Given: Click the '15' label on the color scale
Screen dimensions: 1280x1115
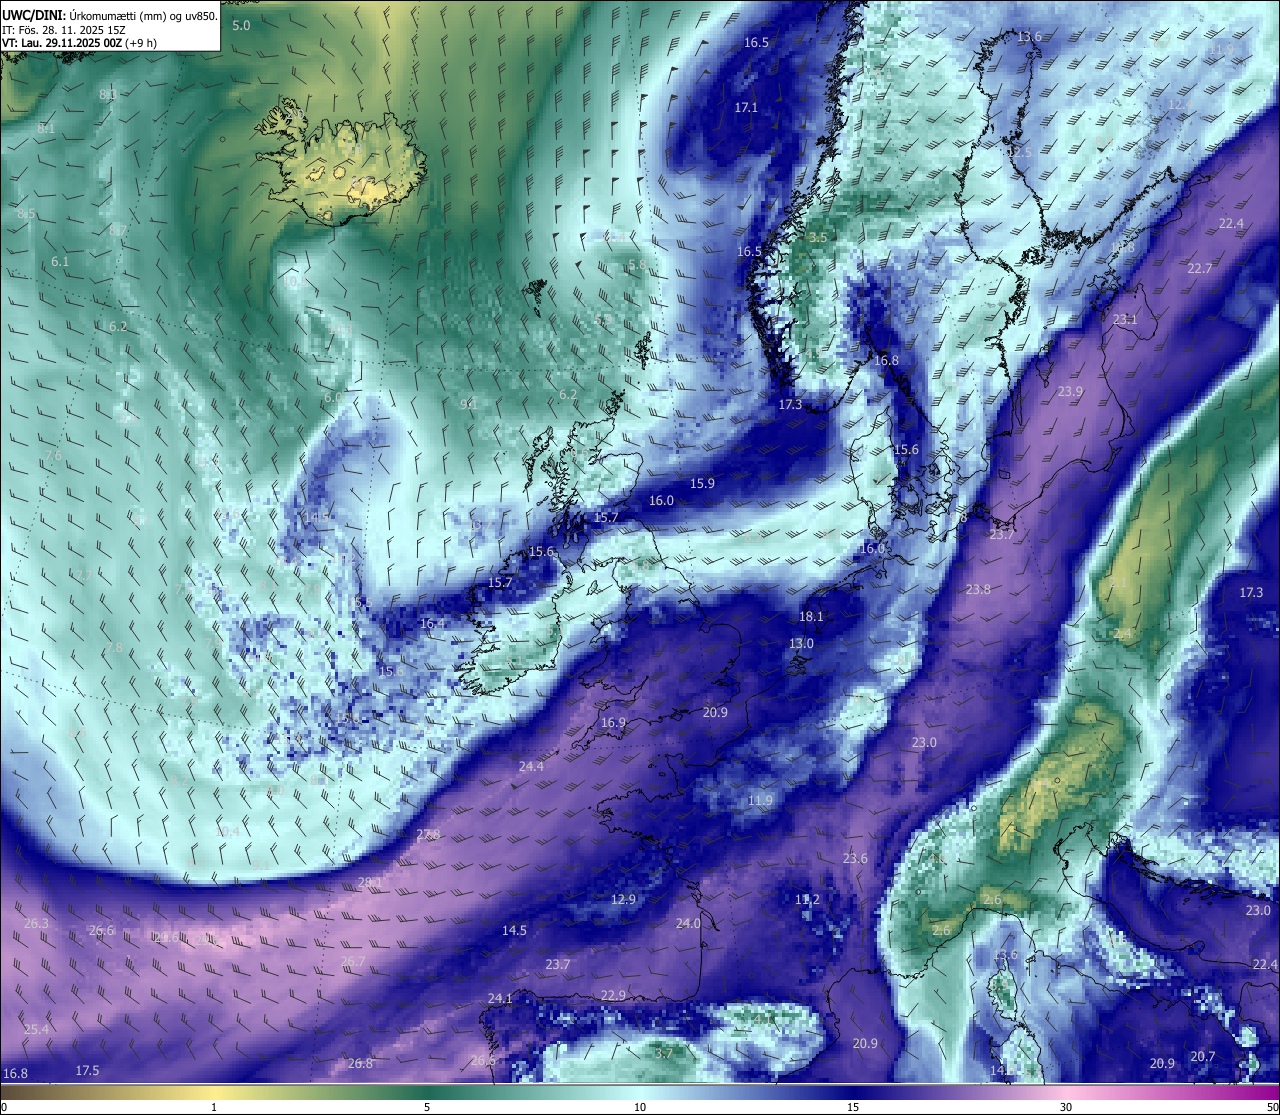Looking at the screenshot, I should click(x=853, y=1107).
